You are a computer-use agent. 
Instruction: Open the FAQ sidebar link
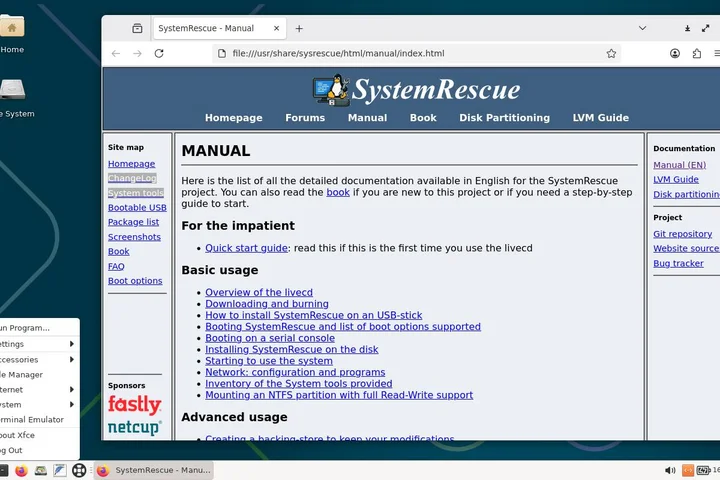click(x=116, y=266)
